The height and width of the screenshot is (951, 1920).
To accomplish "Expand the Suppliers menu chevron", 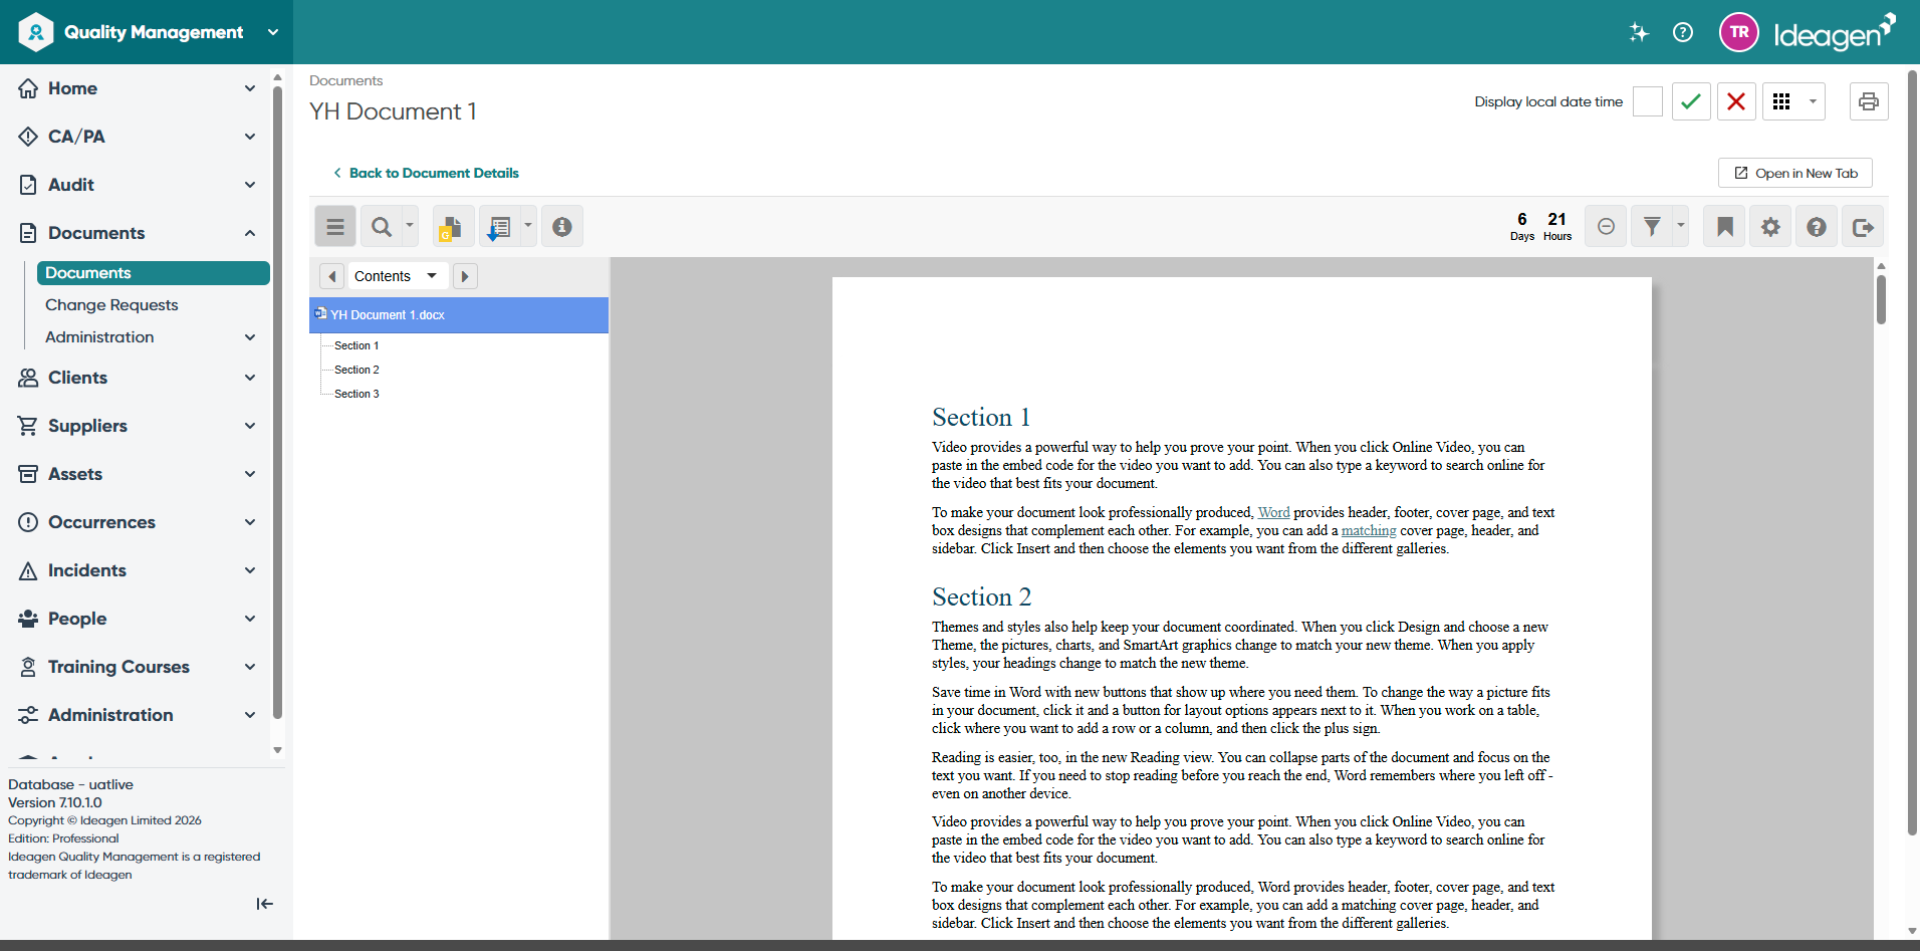I will 250,426.
